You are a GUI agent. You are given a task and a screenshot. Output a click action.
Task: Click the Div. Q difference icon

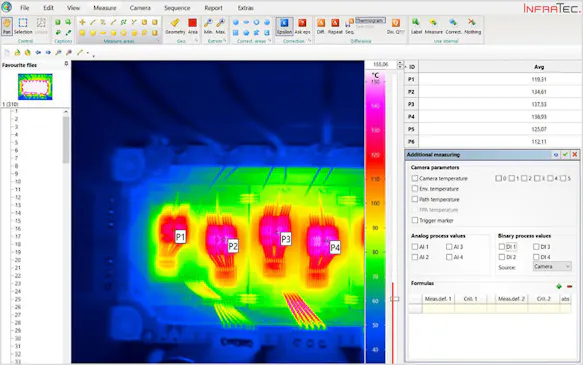396,26
